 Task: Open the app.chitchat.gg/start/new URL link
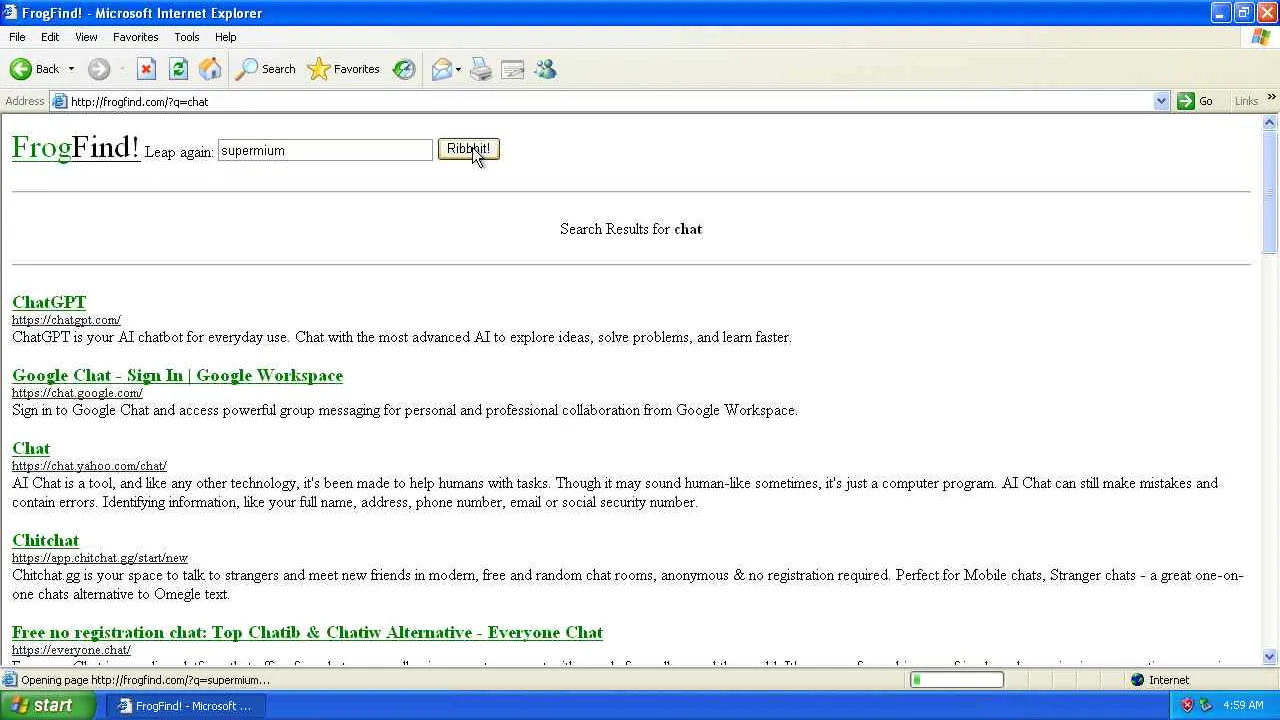100,558
